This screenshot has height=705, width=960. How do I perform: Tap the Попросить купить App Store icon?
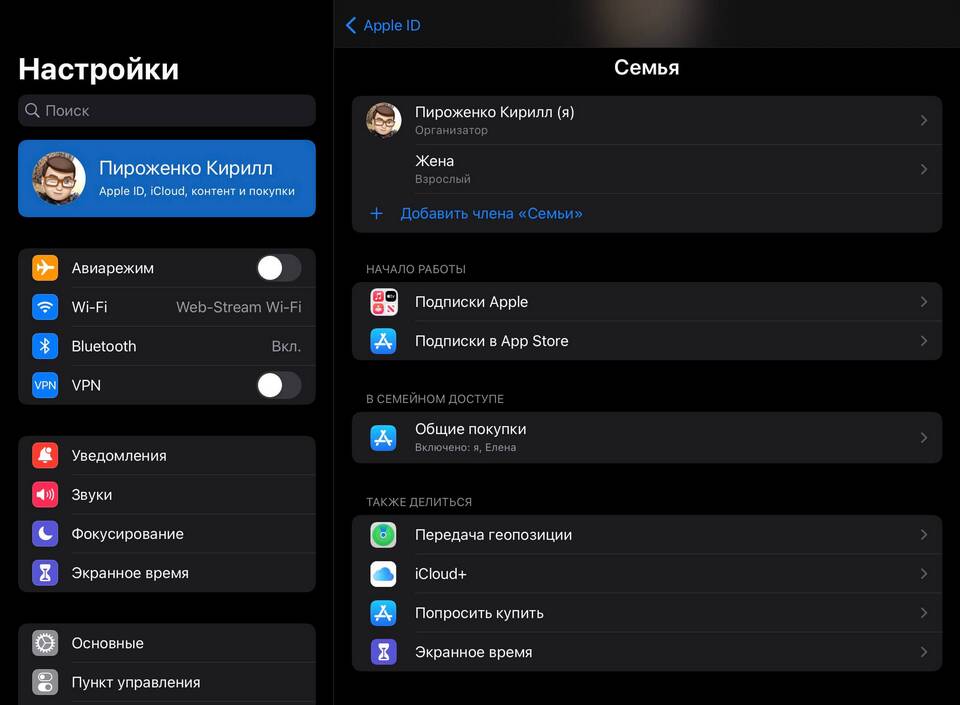[384, 613]
